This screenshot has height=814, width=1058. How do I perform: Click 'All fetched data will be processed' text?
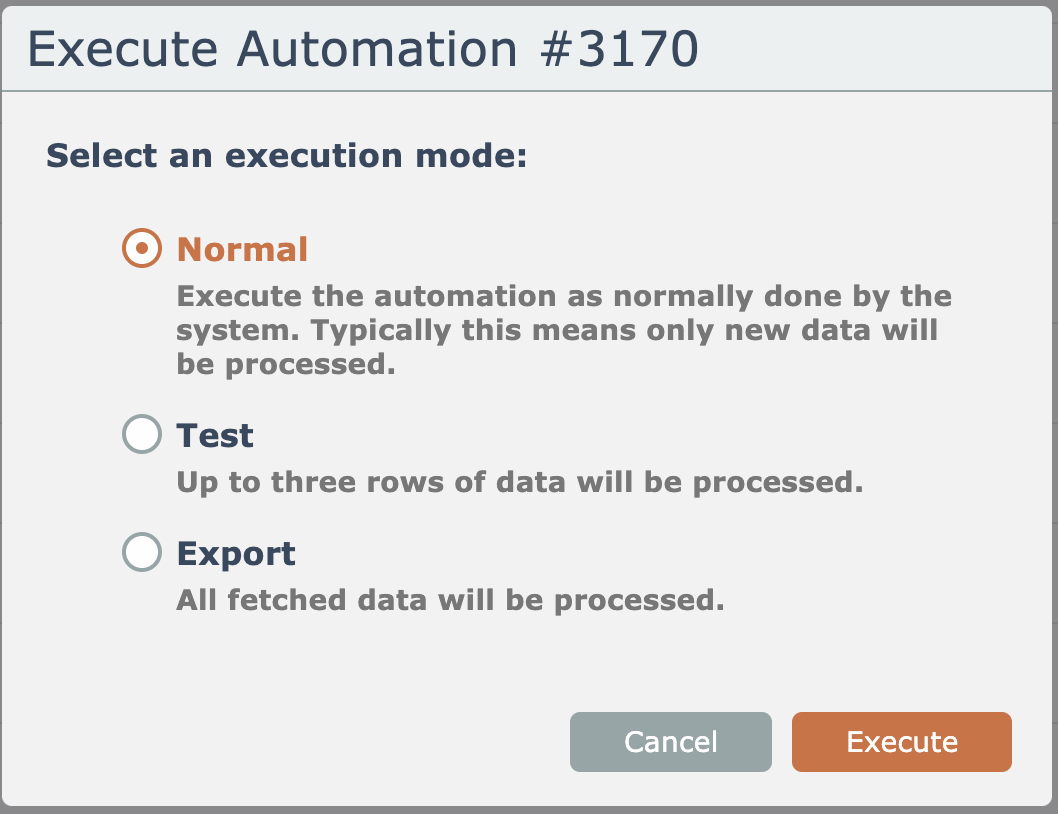(450, 600)
